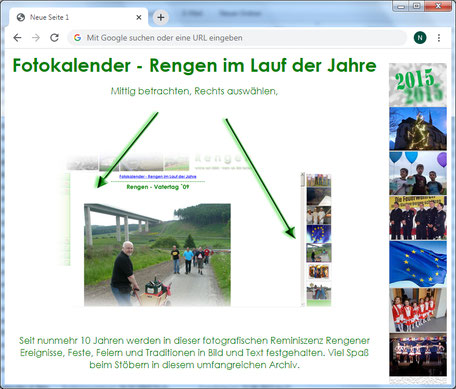Viewport: 456px width, 389px height.
Task: Open the Chrome three-dot menu
Action: [439, 38]
